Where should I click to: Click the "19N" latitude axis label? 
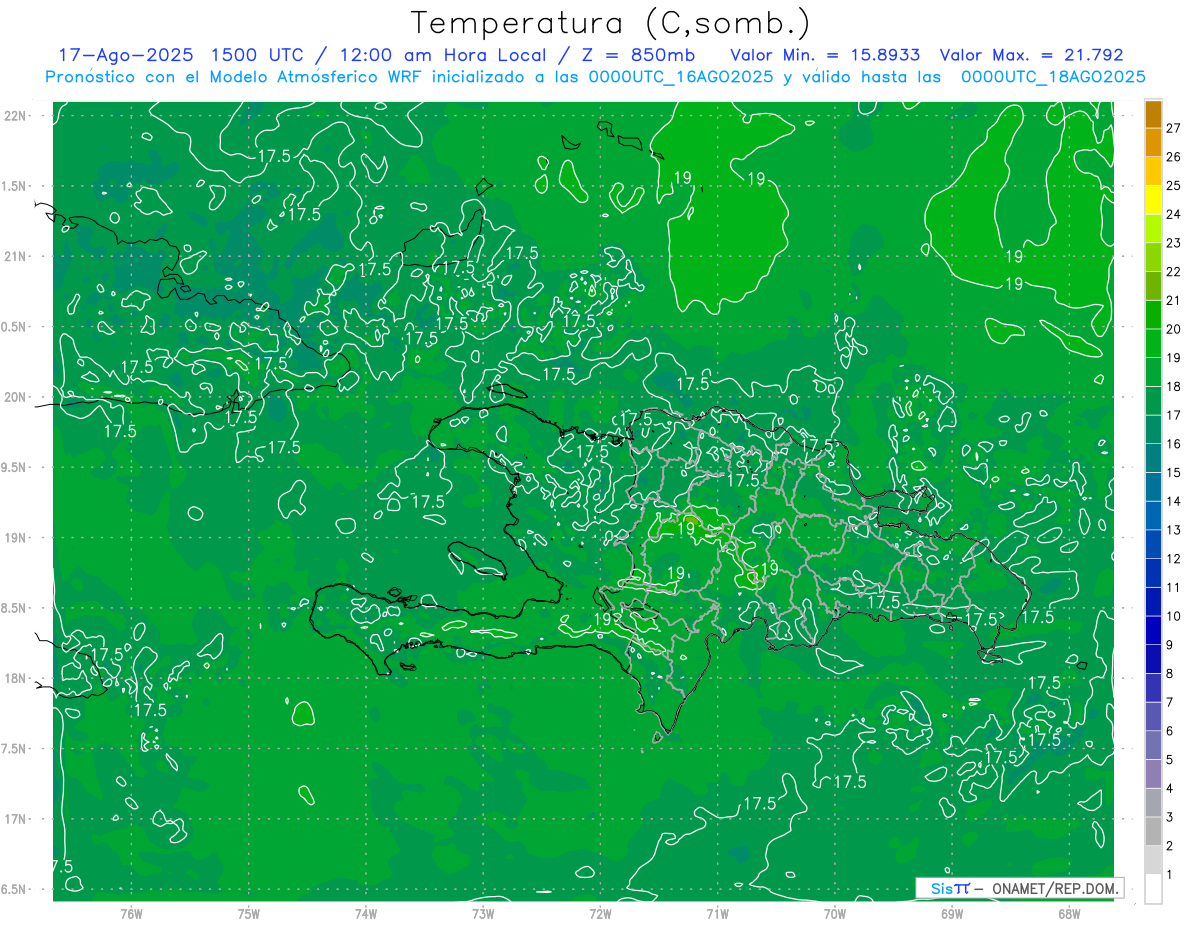[15, 537]
